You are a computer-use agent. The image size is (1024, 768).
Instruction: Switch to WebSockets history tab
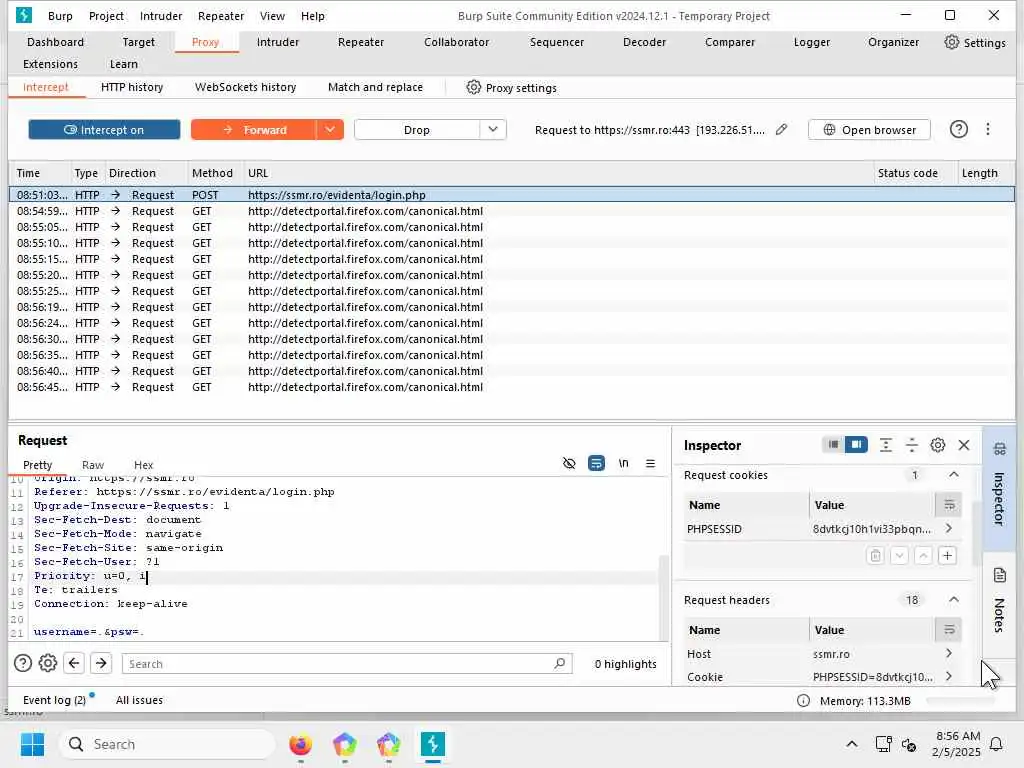[x=246, y=87]
